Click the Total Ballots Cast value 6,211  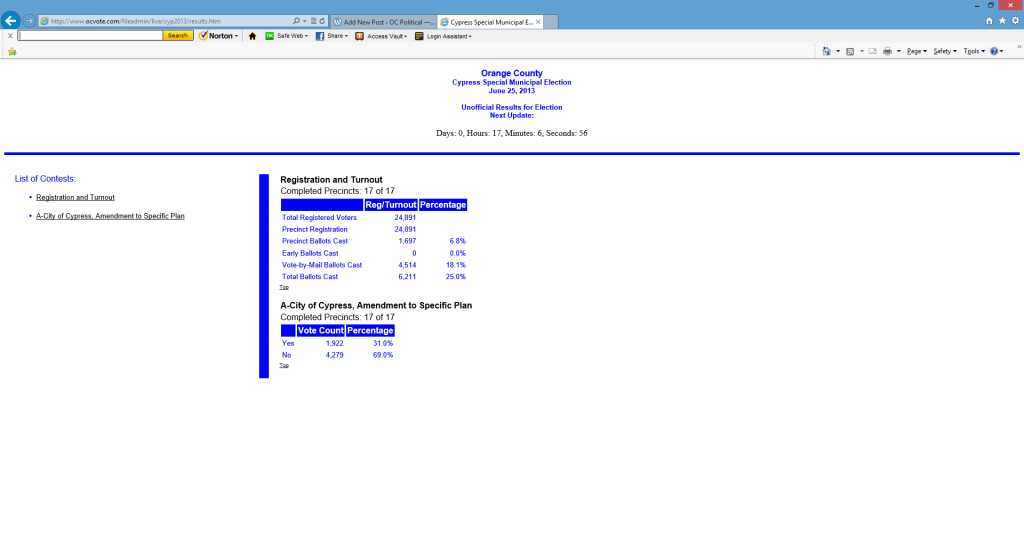click(x=407, y=277)
